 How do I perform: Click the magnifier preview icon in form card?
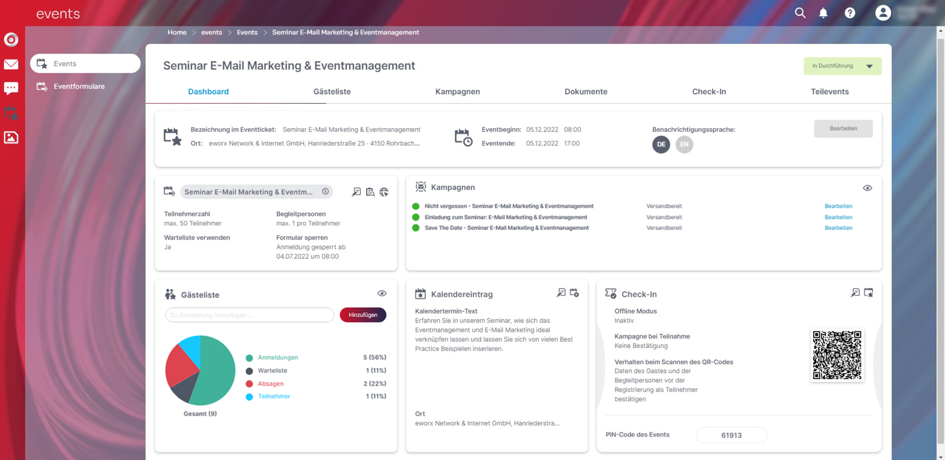[356, 192]
